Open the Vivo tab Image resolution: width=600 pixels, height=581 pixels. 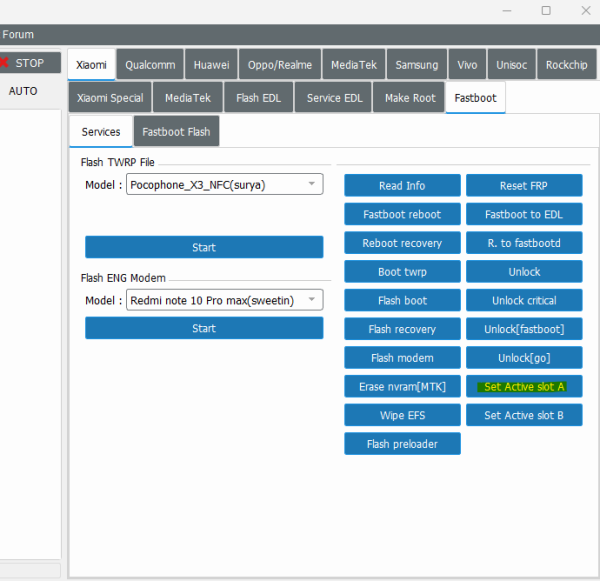pos(467,65)
